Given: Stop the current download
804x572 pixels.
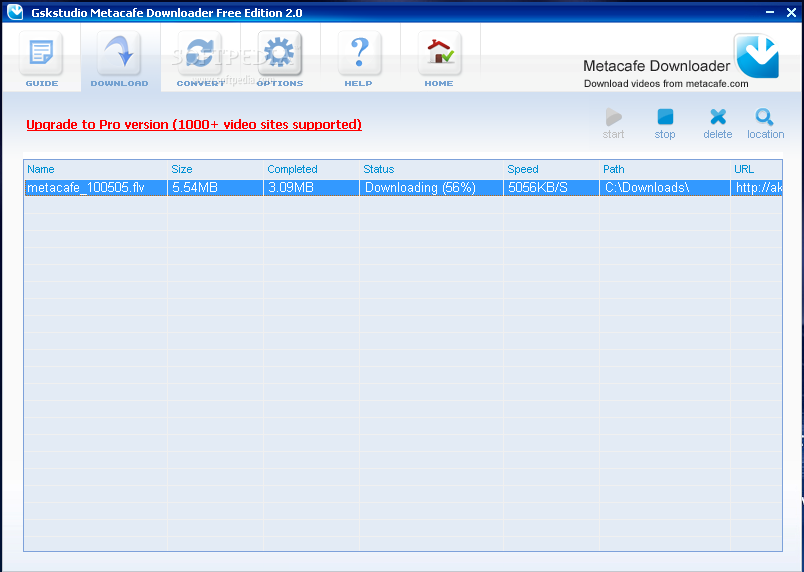Looking at the screenshot, I should pyautogui.click(x=665, y=124).
